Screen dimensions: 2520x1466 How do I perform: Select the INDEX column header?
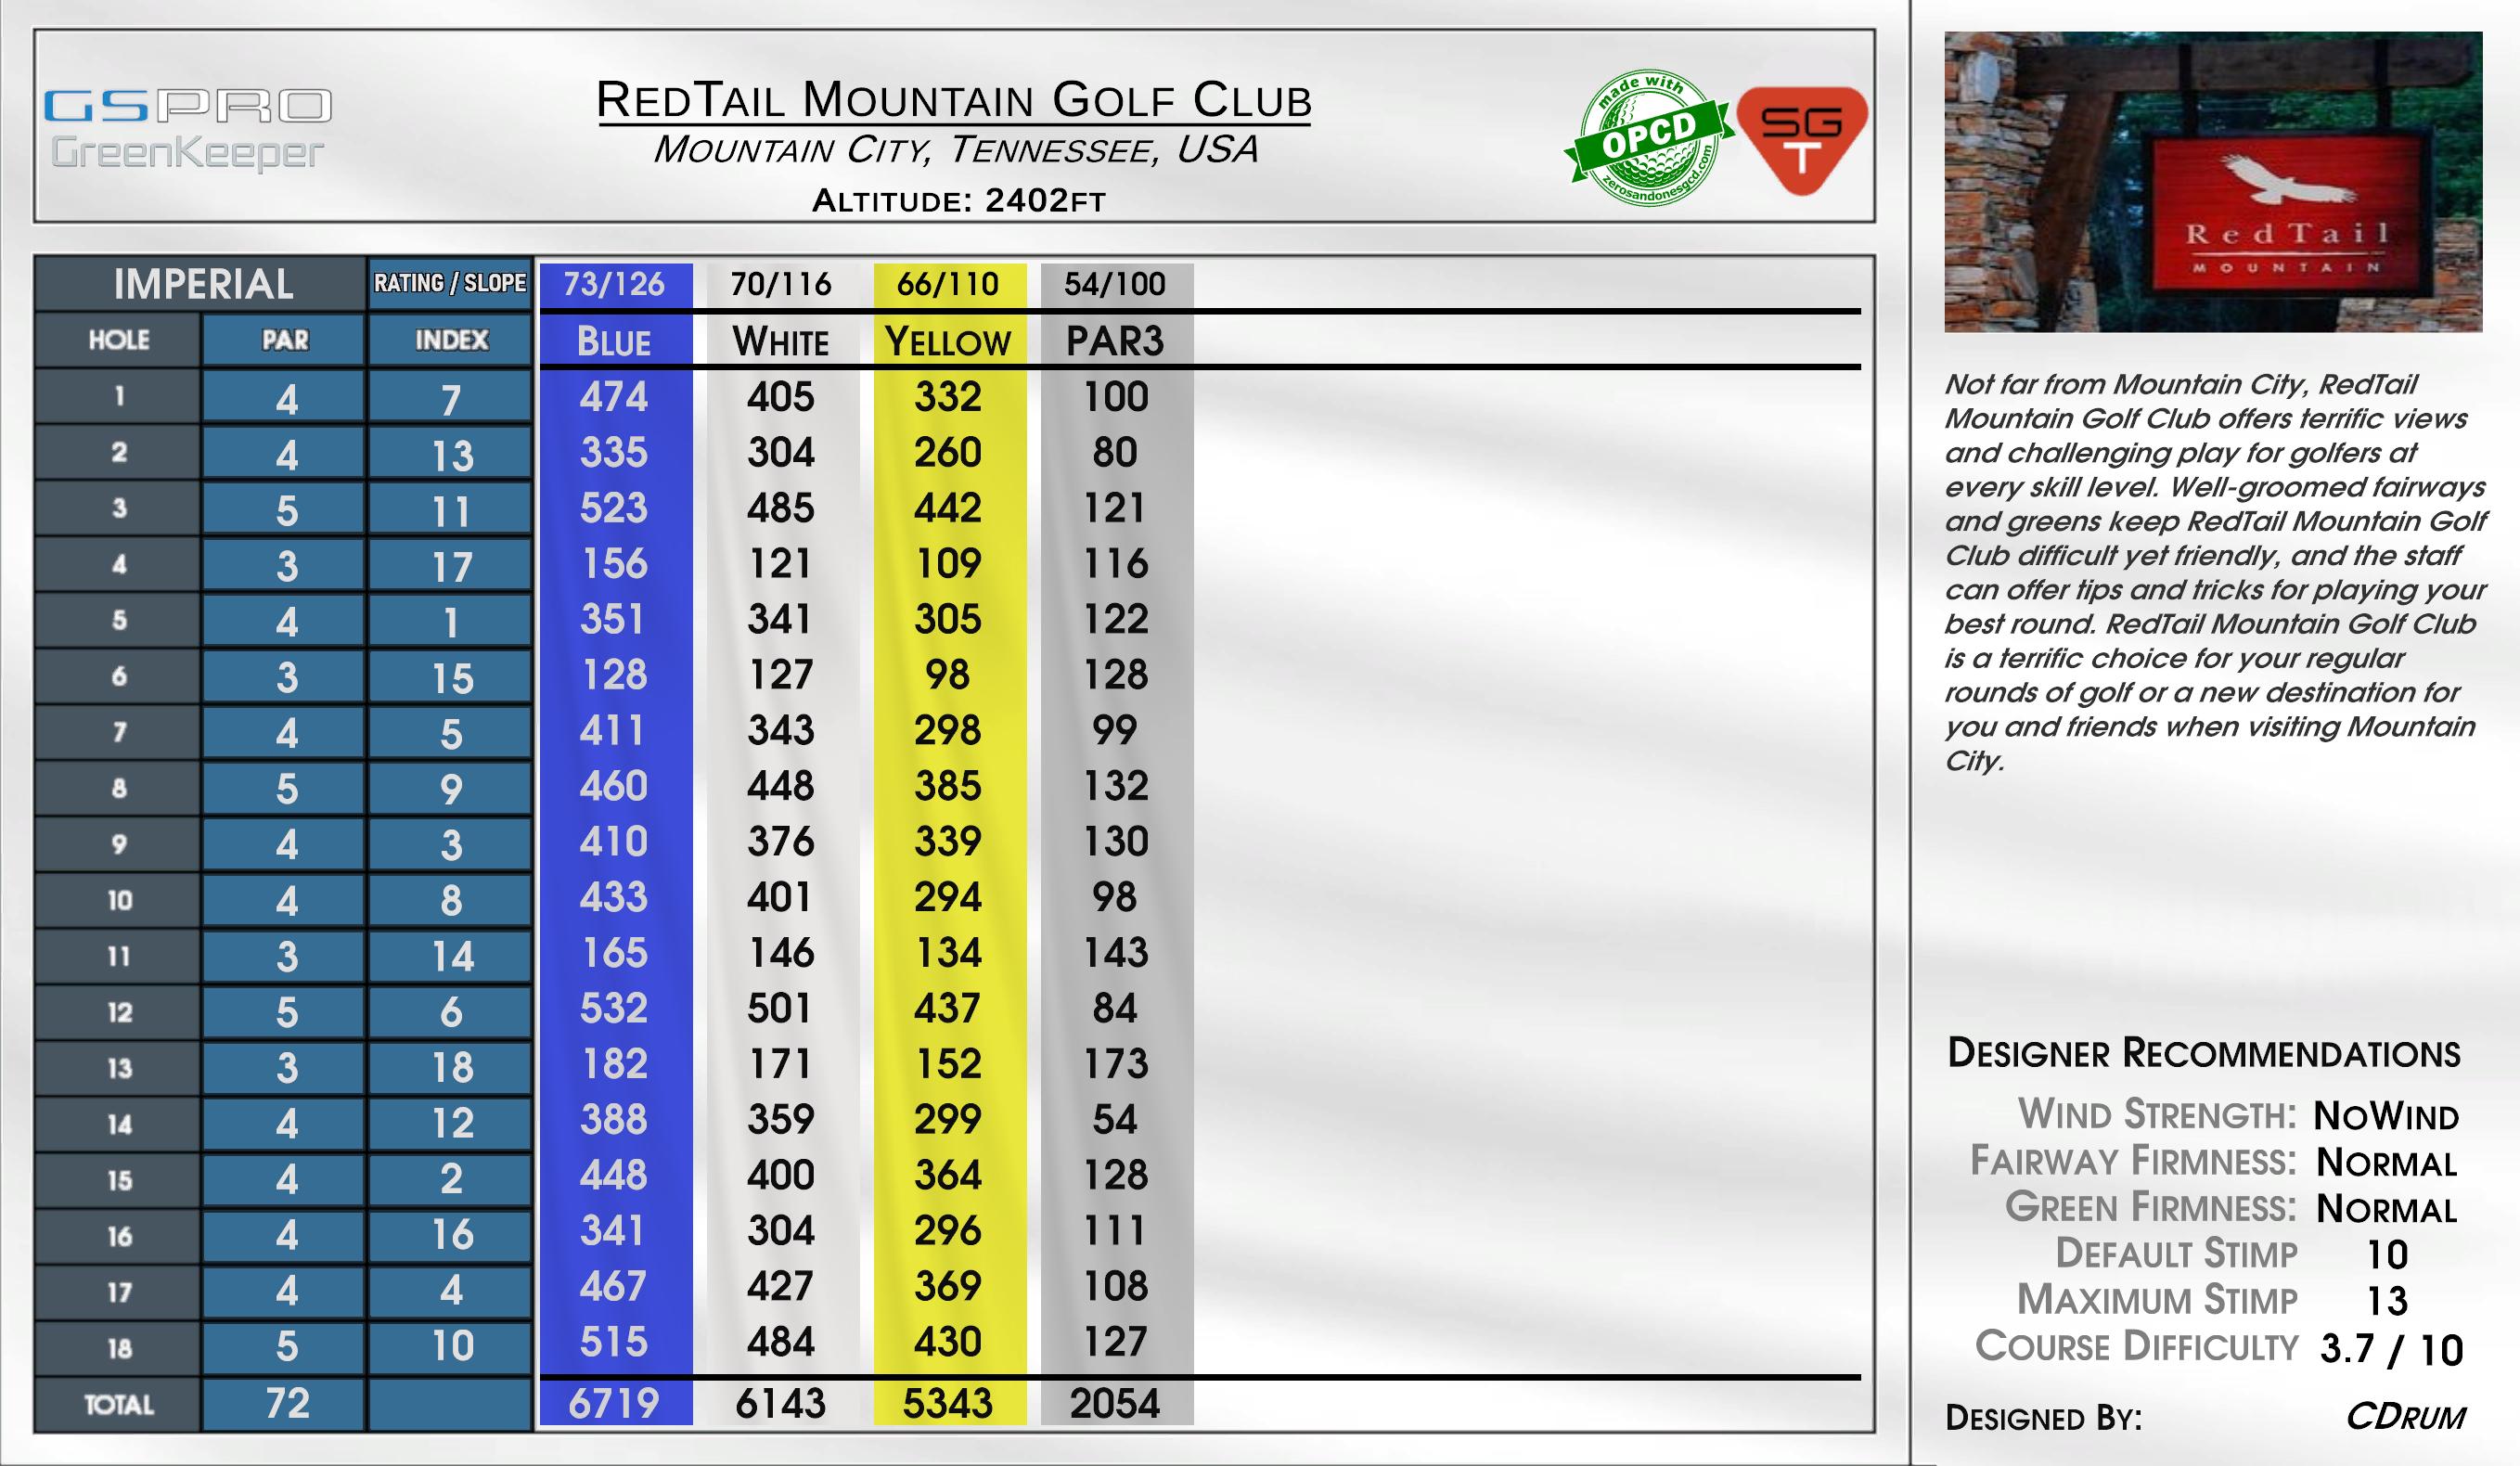pos(451,340)
